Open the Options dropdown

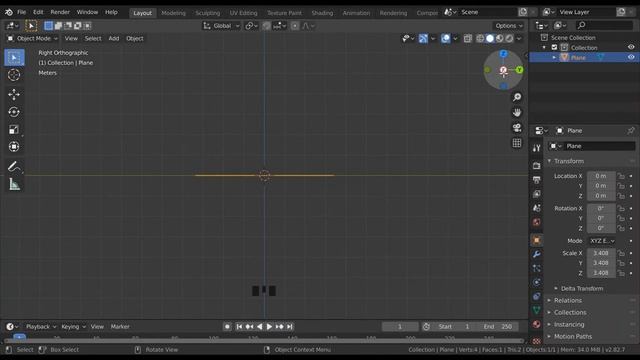tap(509, 26)
